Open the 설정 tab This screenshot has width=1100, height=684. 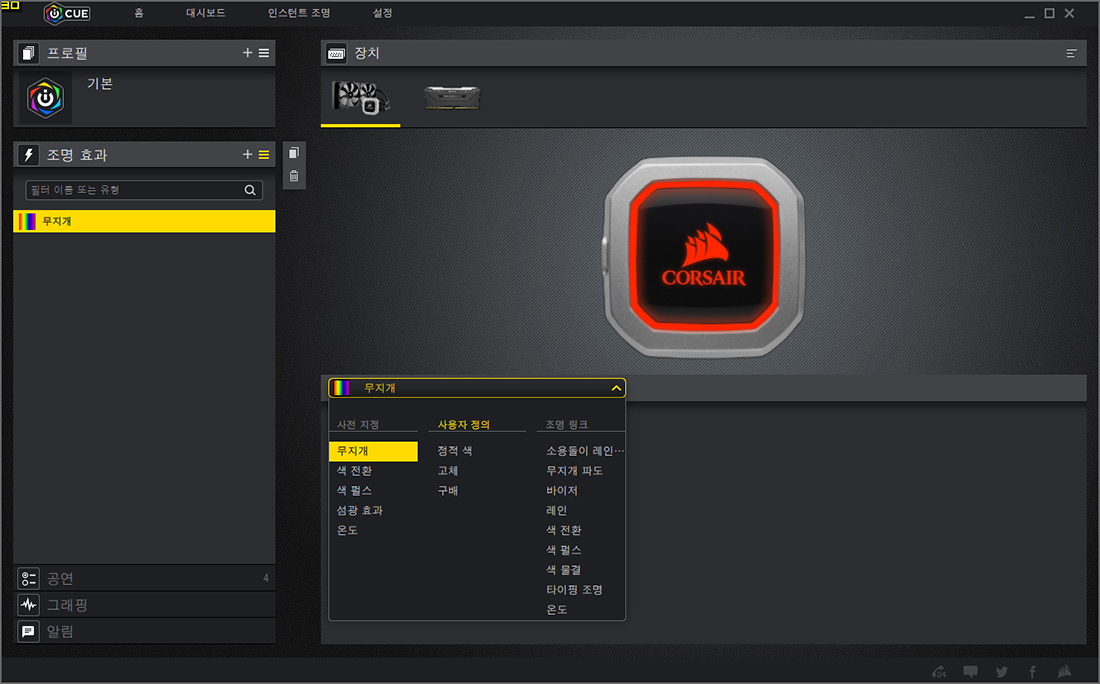click(382, 13)
